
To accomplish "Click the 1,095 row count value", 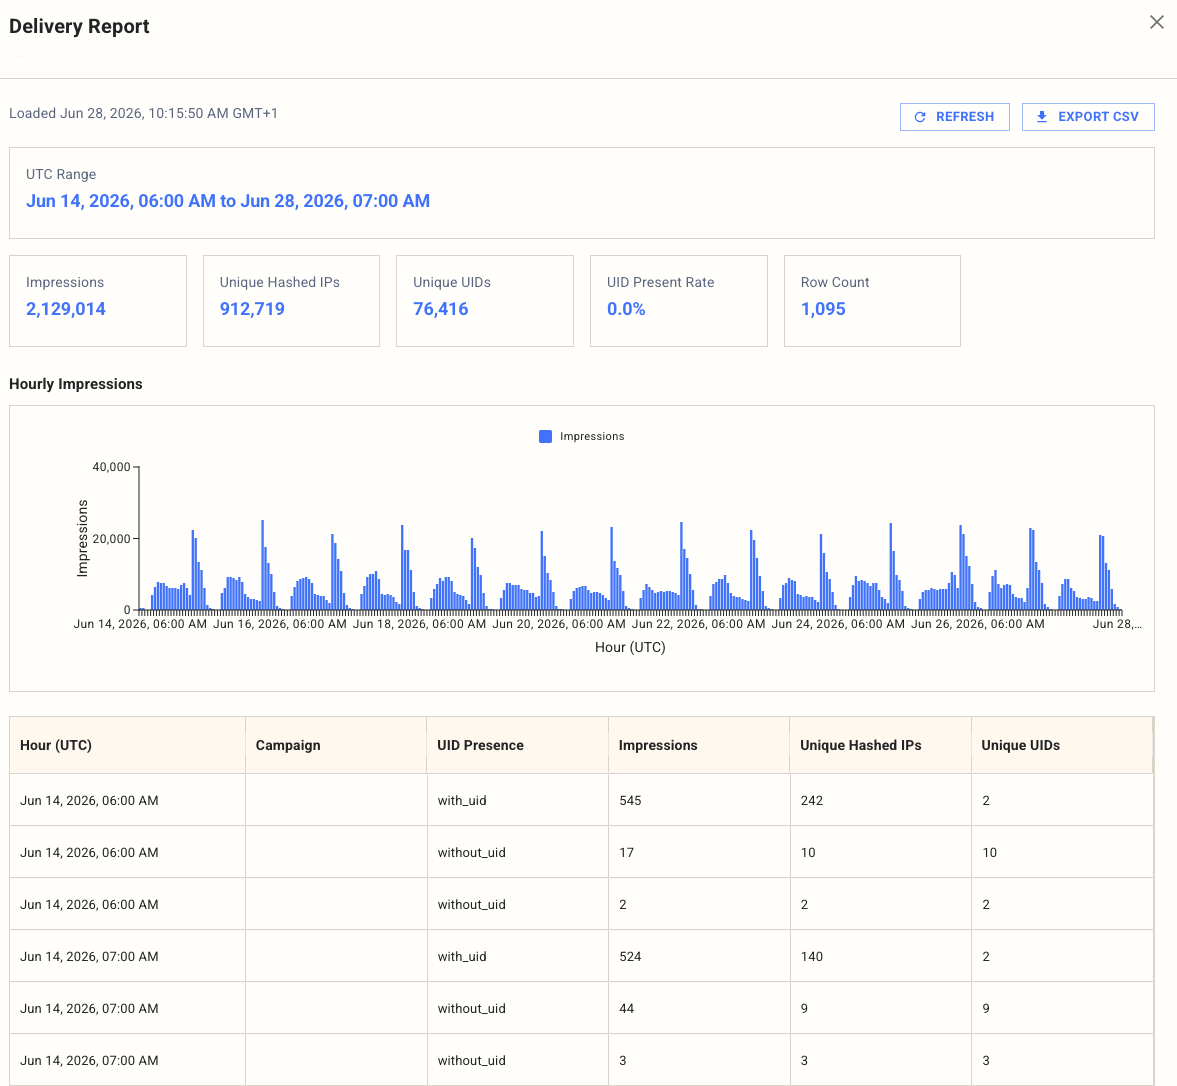I will click(823, 309).
